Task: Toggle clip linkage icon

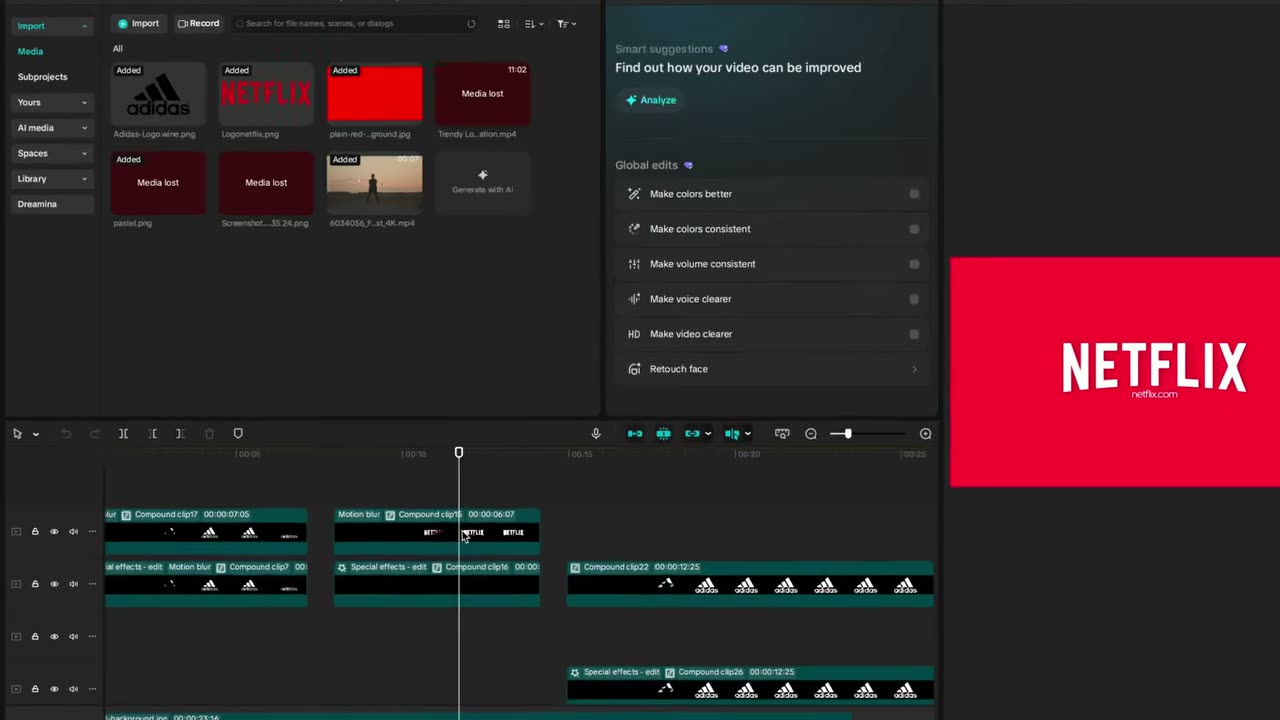Action: tap(692, 434)
